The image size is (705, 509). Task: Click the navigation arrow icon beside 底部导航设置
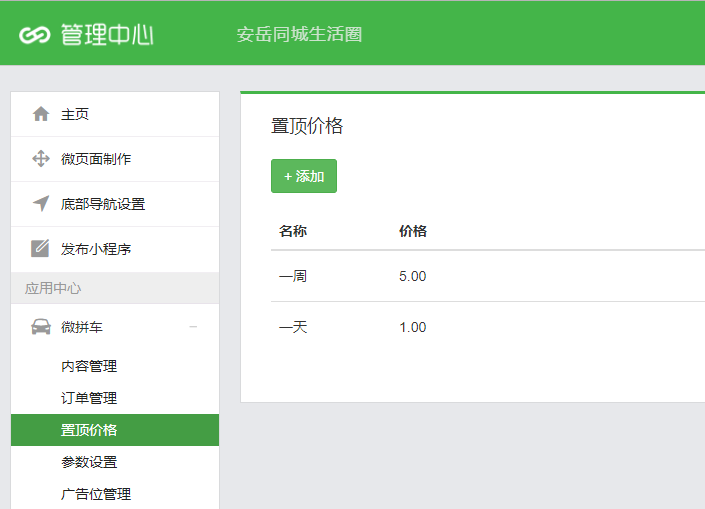point(41,204)
